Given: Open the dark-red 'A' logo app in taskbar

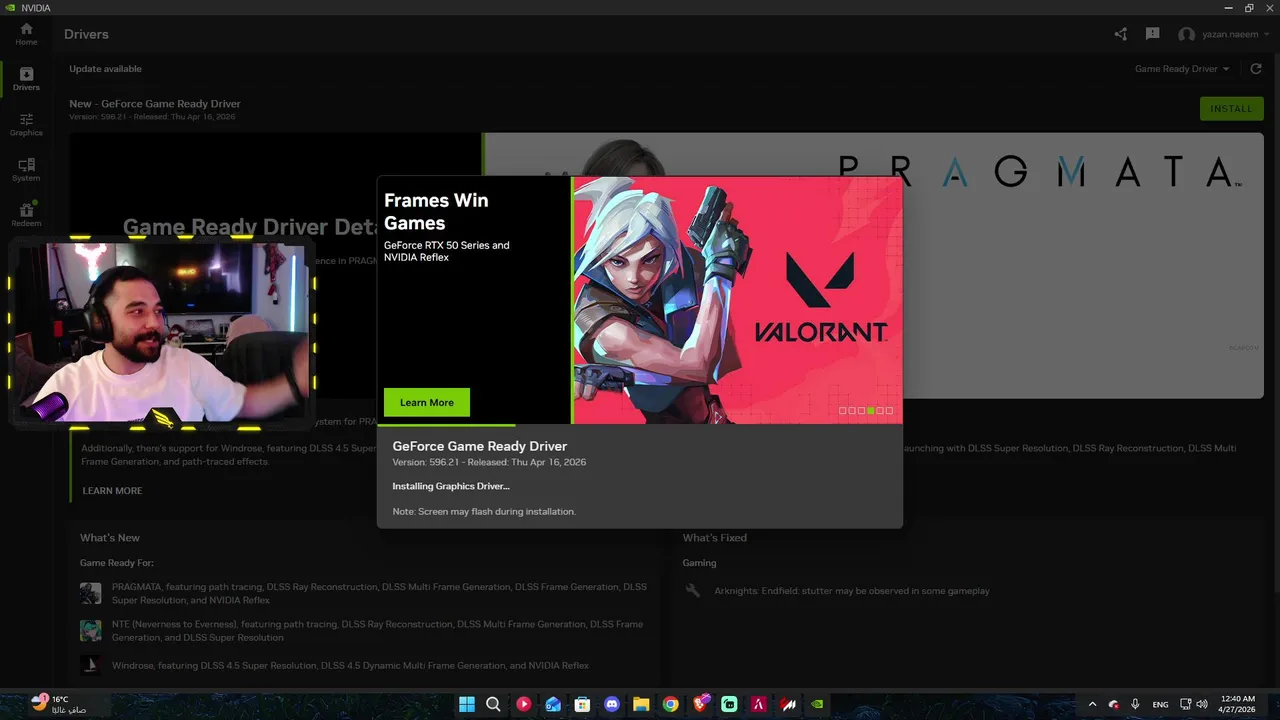Looking at the screenshot, I should point(760,704).
